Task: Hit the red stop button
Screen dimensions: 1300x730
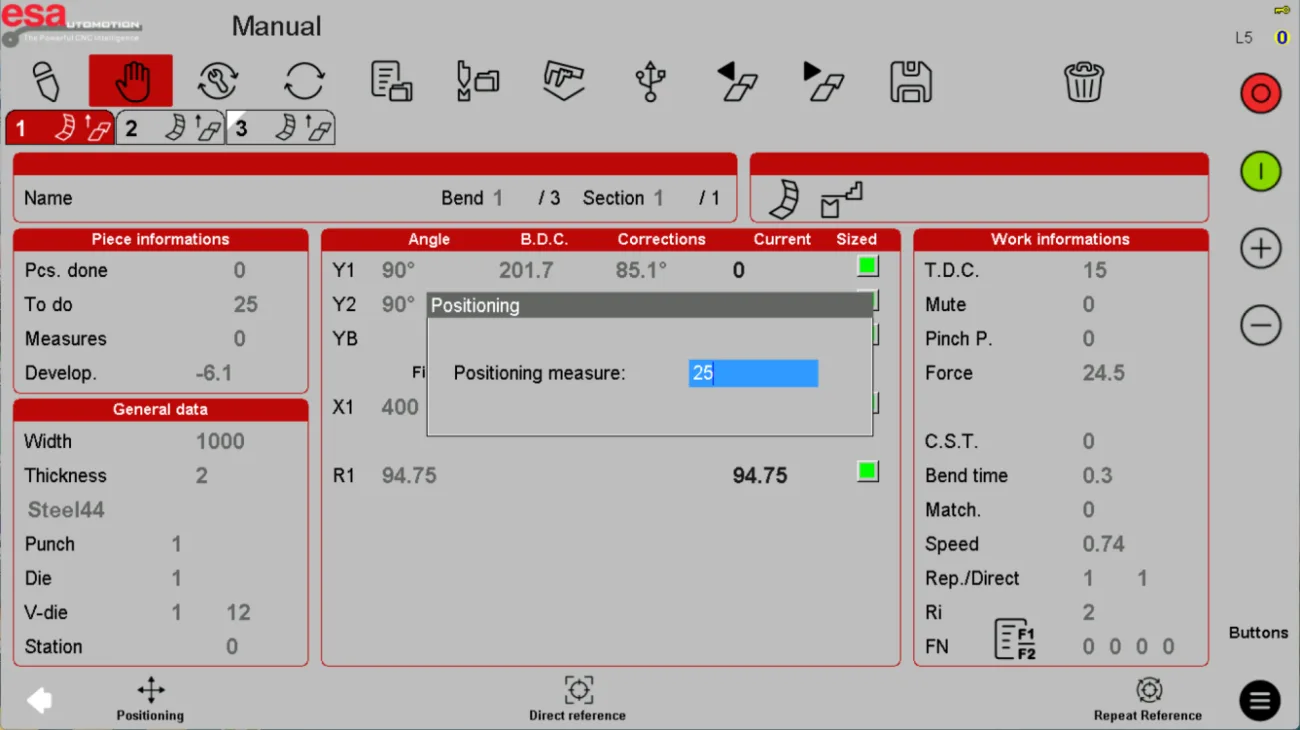Action: 1260,95
